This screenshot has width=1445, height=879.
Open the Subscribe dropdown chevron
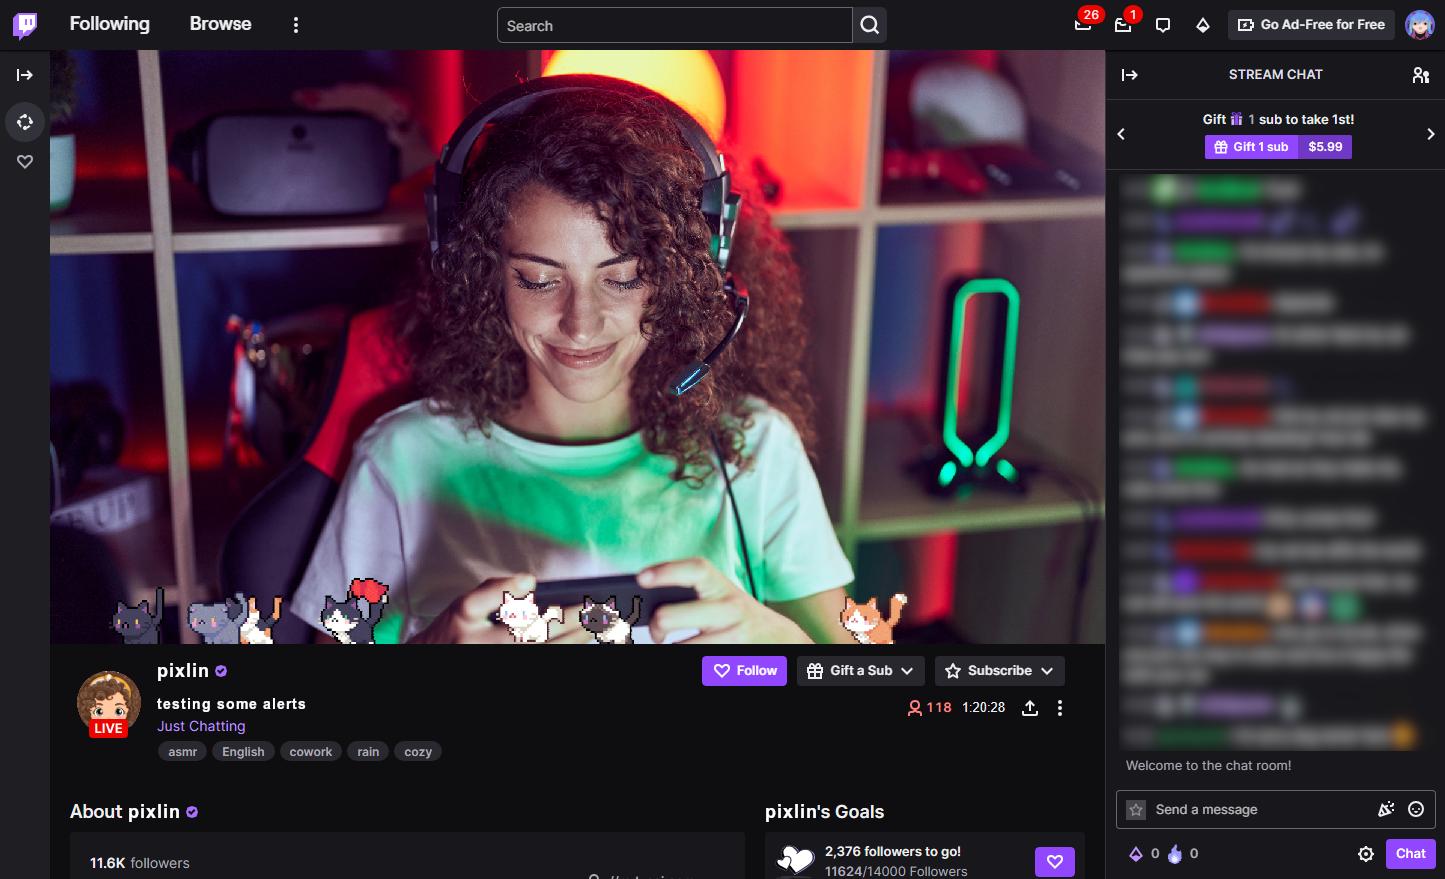click(x=1047, y=670)
